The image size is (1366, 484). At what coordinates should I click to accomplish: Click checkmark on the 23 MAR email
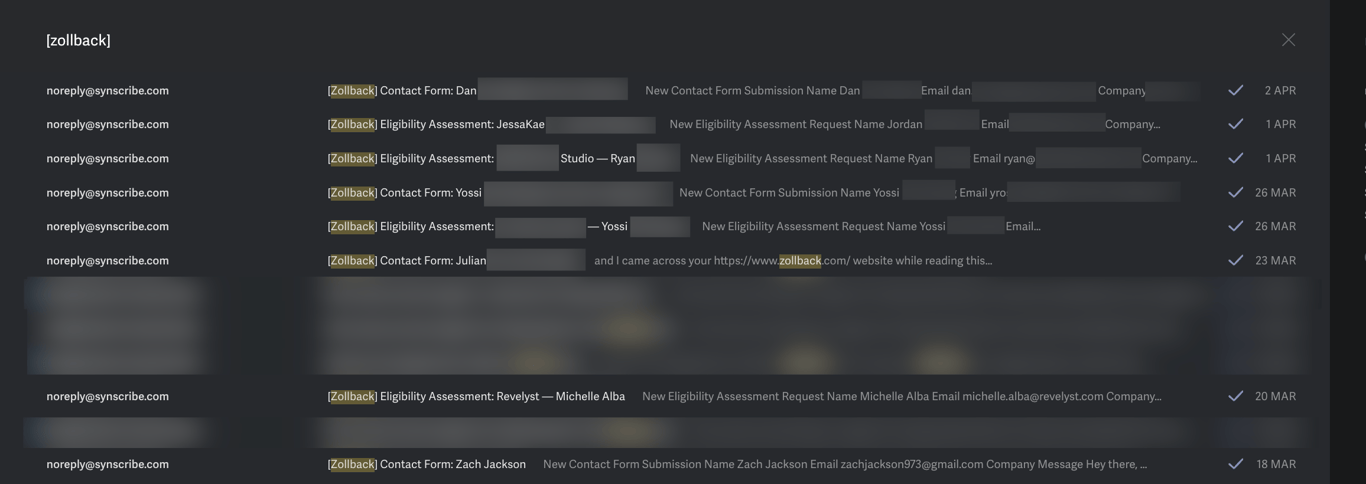tap(1236, 260)
